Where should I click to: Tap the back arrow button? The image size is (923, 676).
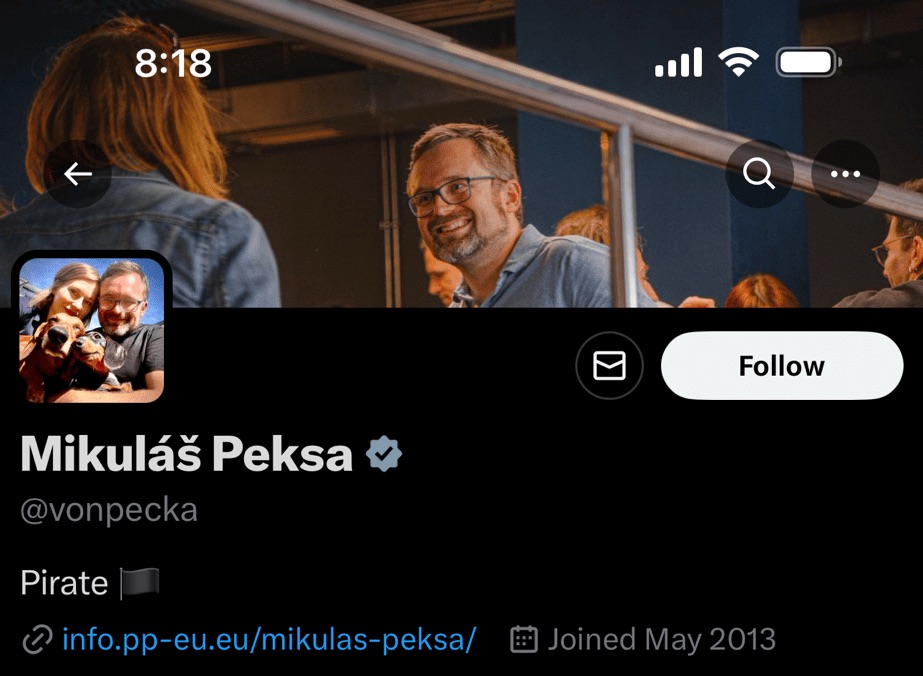(78, 174)
